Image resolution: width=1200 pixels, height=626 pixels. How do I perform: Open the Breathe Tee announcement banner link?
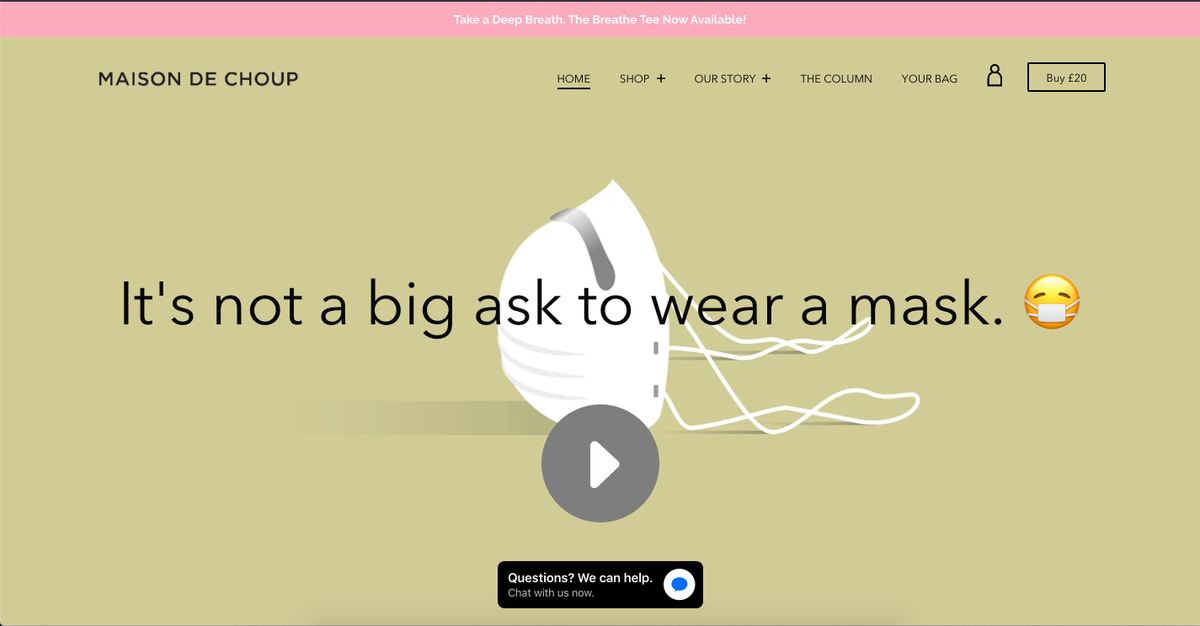coord(600,18)
